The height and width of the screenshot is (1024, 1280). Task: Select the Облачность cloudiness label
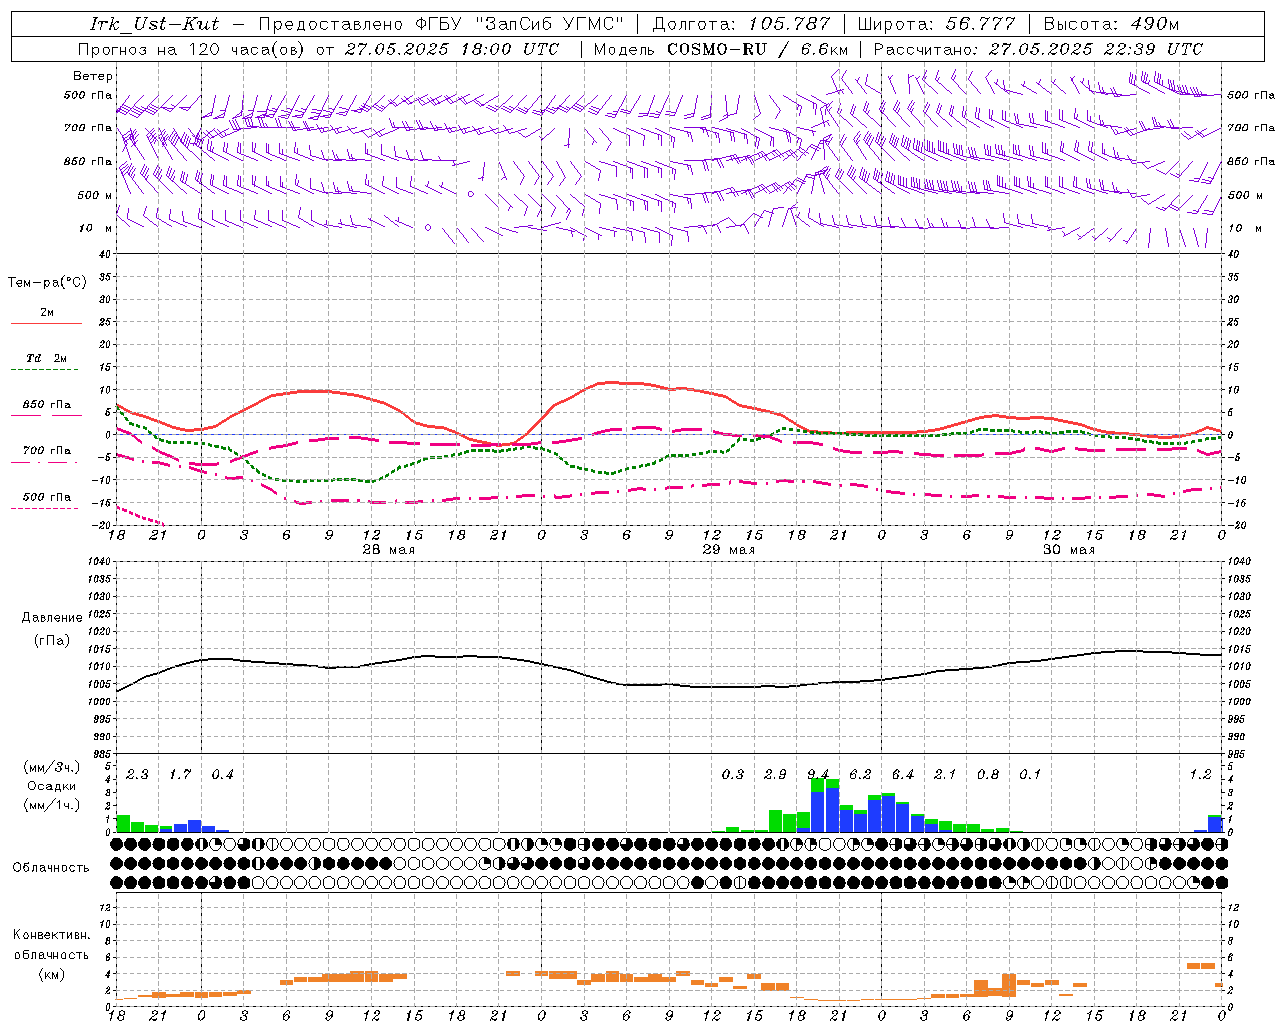(x=51, y=867)
